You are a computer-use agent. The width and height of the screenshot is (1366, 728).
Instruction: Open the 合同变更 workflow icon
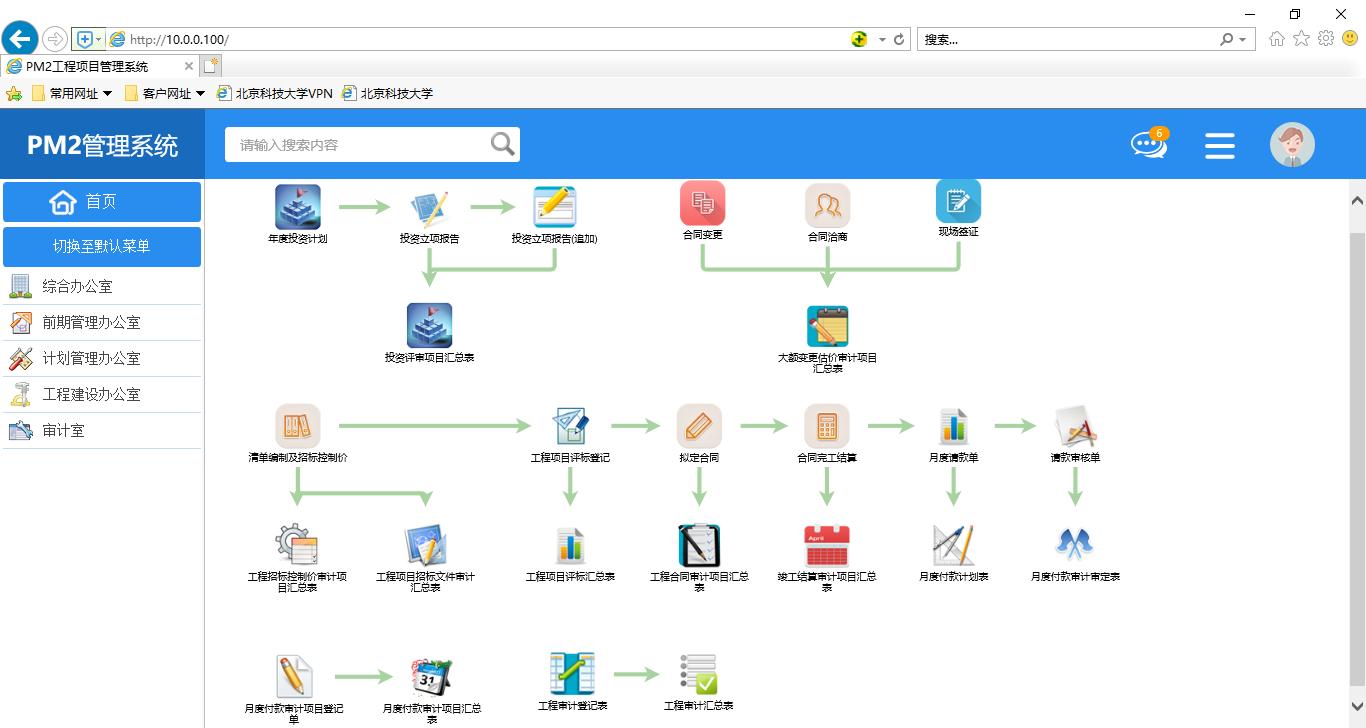(x=702, y=204)
